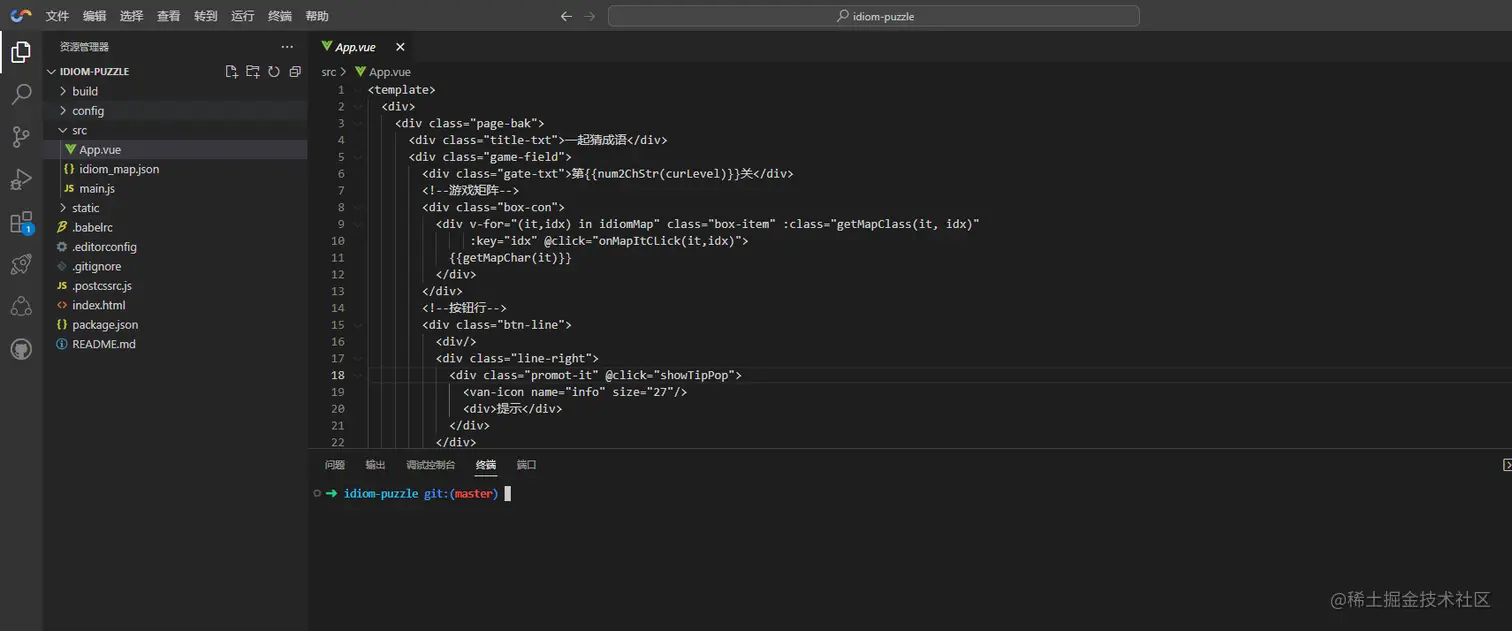The width and height of the screenshot is (1512, 631).
Task: Open main.js in the file tree
Action: 175,189
